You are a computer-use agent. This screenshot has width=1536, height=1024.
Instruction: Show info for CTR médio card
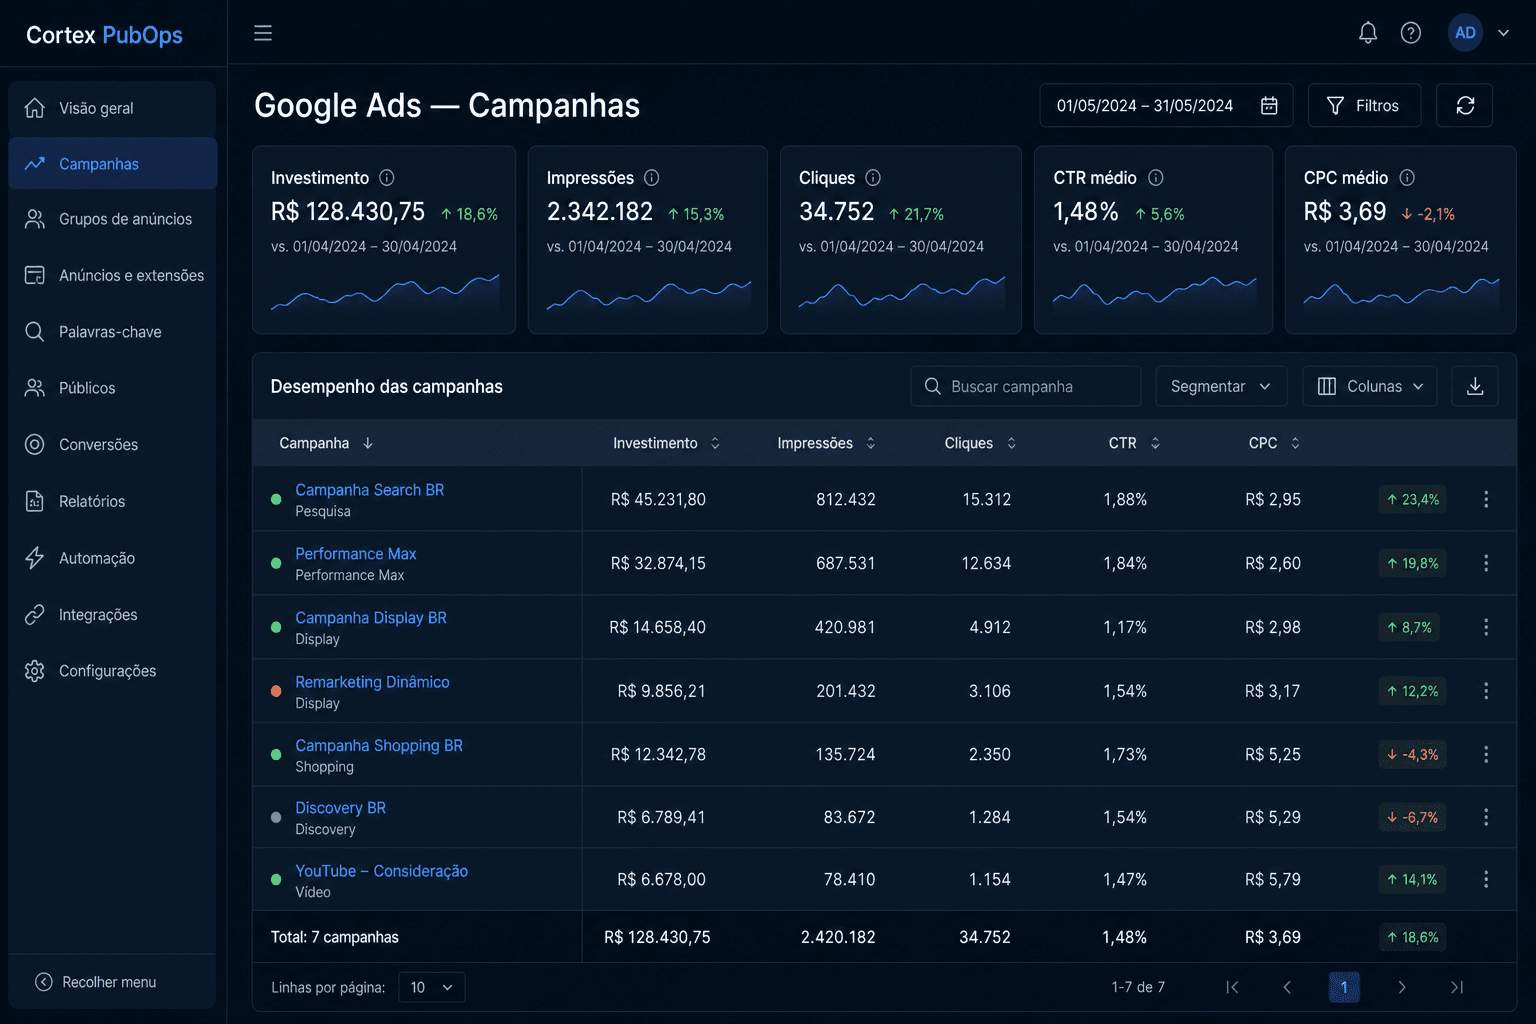click(1156, 177)
